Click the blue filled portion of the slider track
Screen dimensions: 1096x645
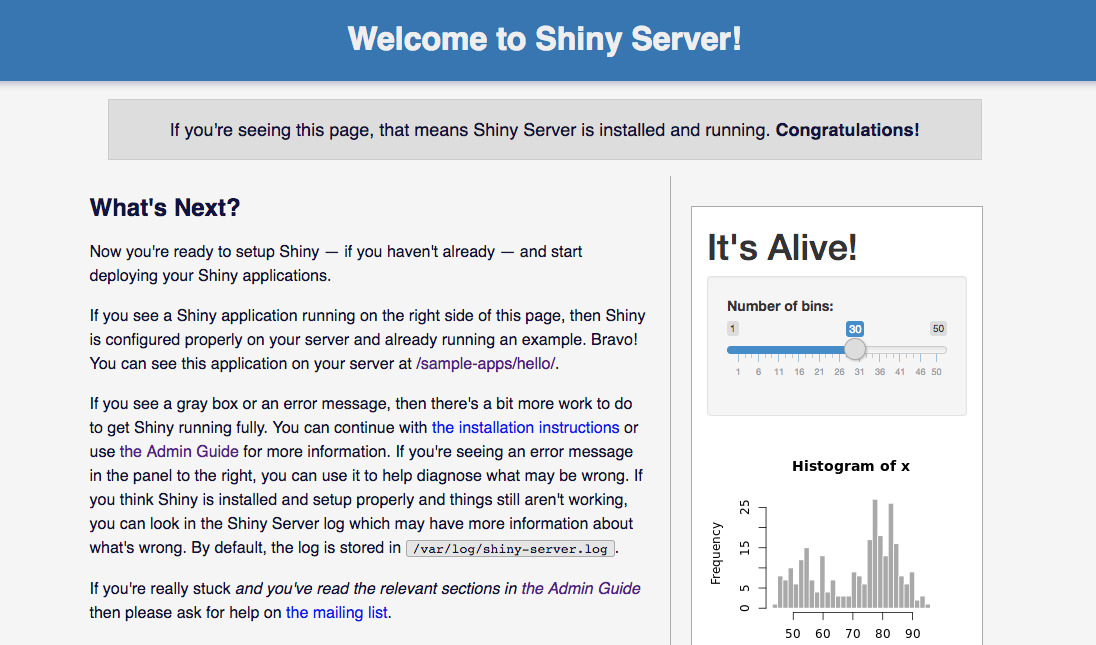[x=790, y=349]
